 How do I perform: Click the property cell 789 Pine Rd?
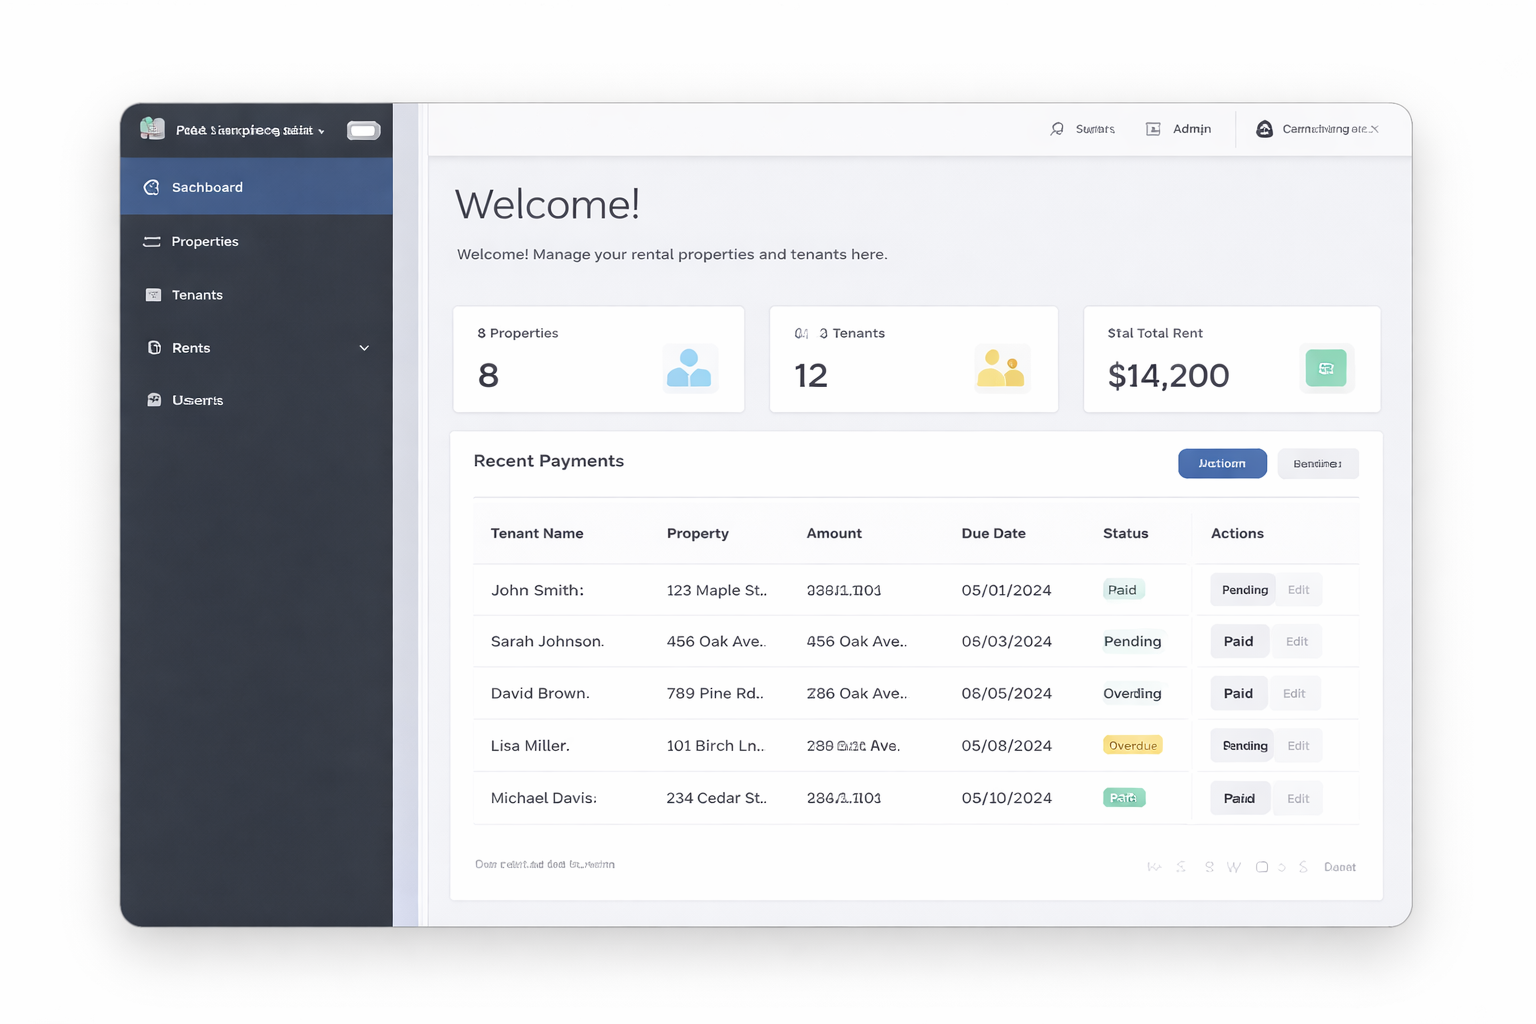tap(715, 693)
